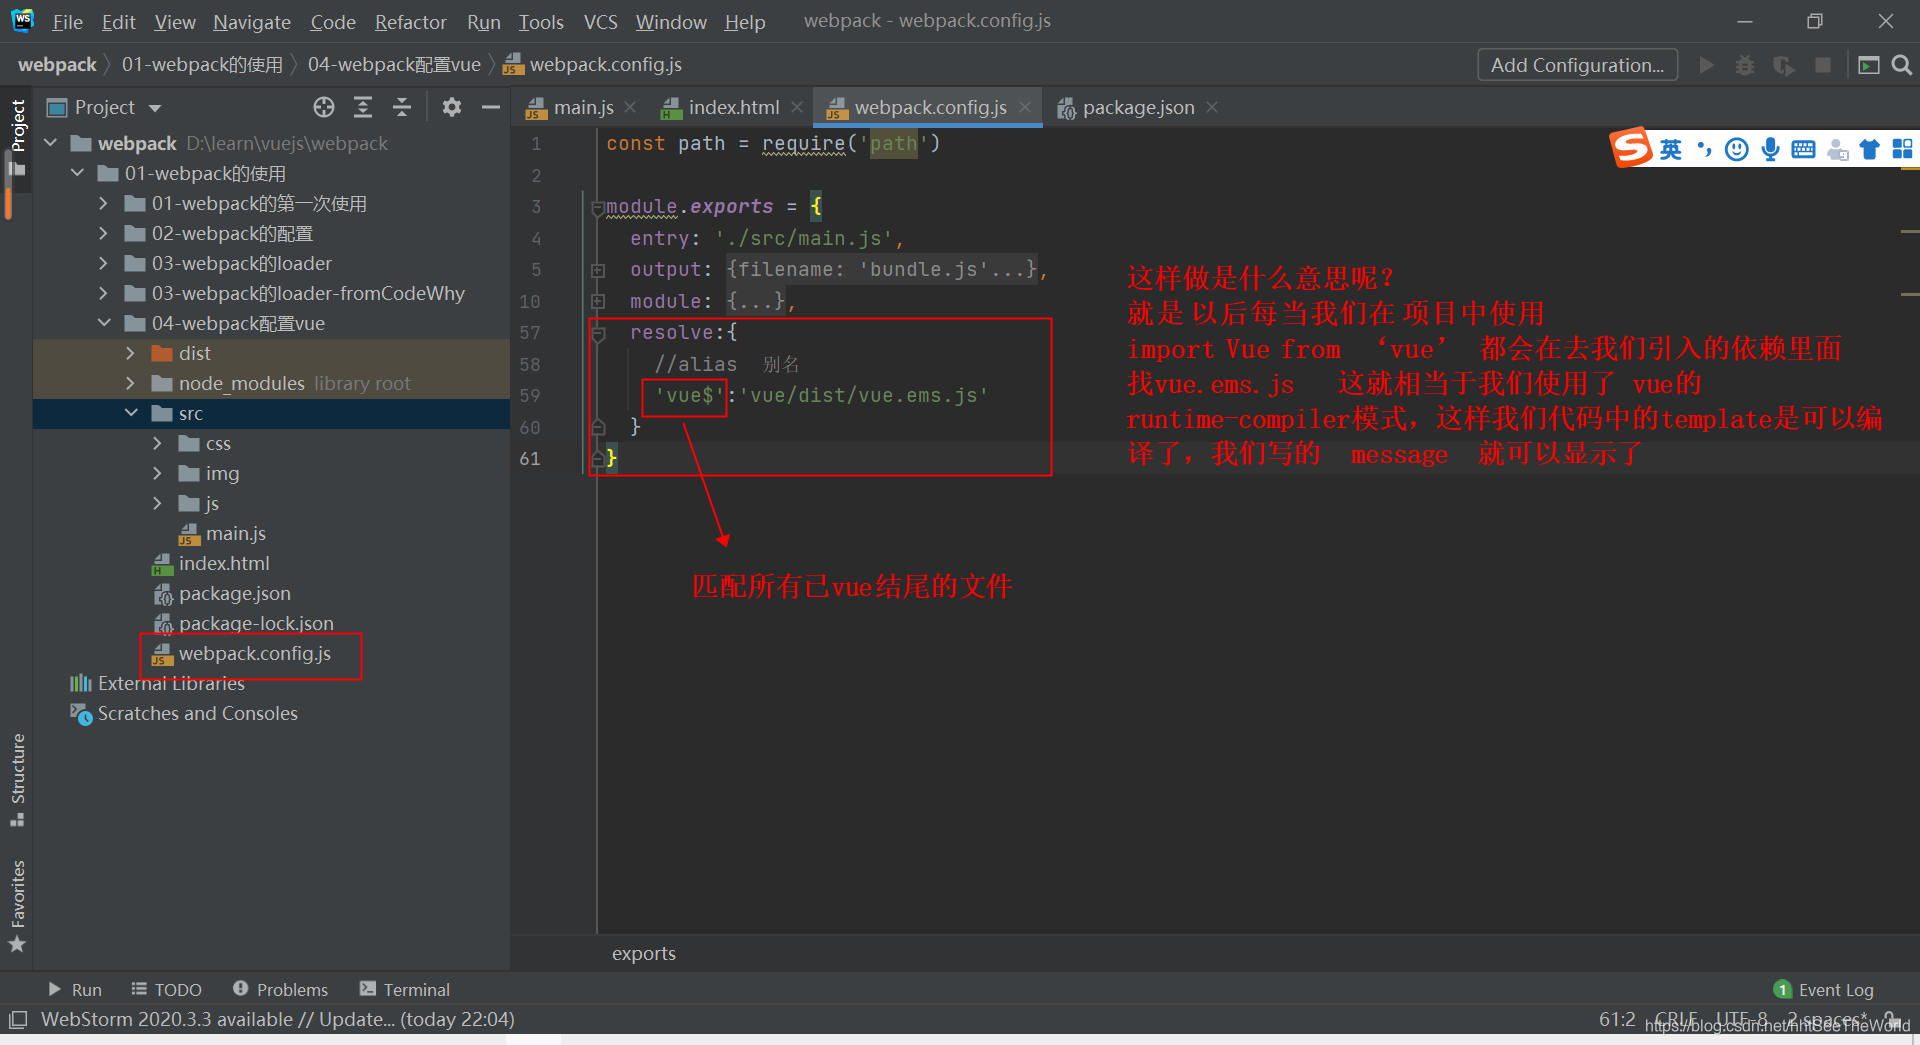Click the Sogou microphone voice input icon

pos(1770,149)
